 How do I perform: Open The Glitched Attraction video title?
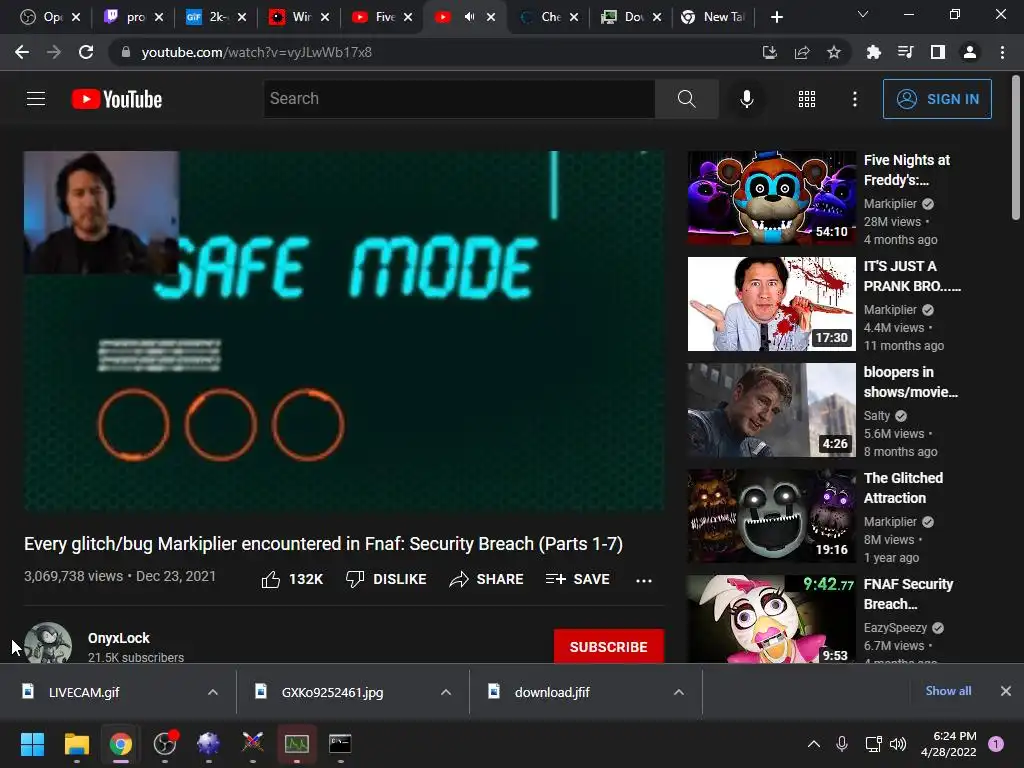pyautogui.click(x=903, y=488)
